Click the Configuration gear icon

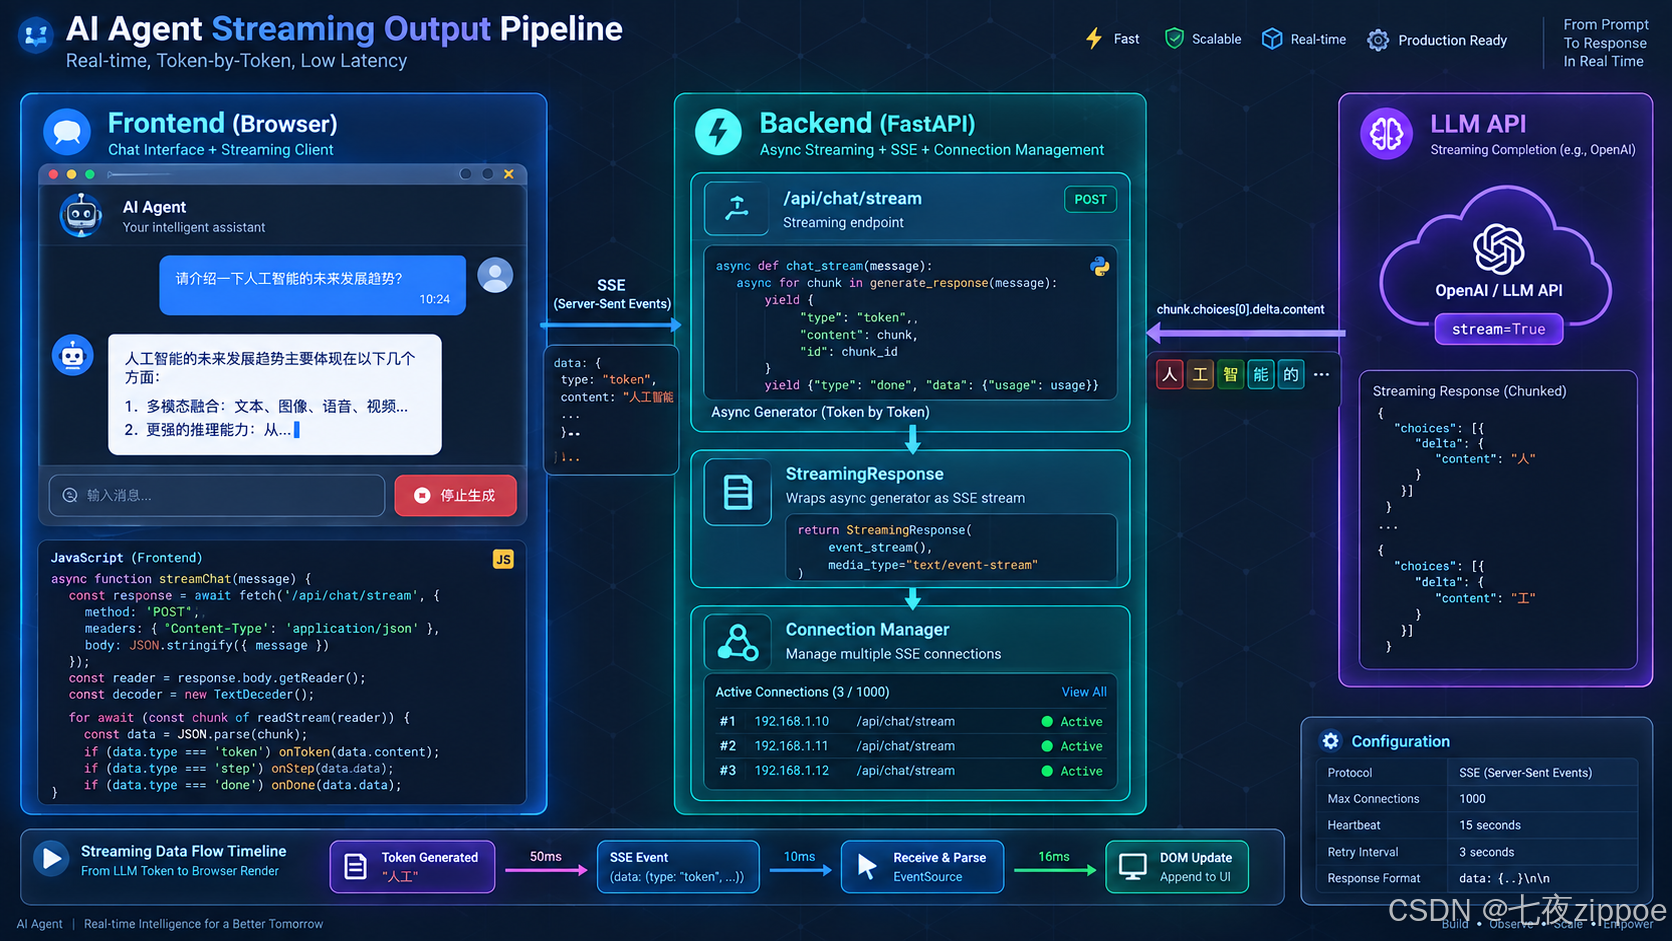pyautogui.click(x=1330, y=741)
